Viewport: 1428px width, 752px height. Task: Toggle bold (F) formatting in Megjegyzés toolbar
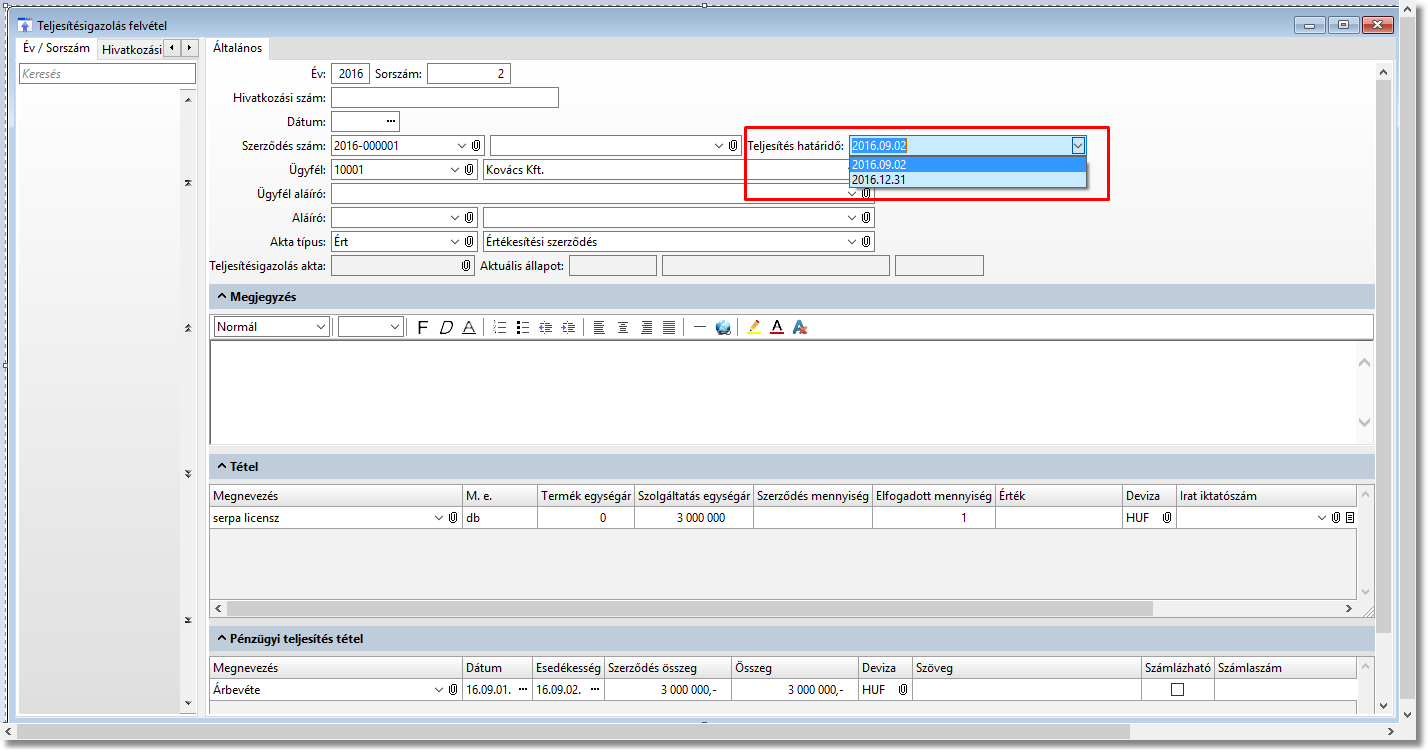(x=422, y=327)
